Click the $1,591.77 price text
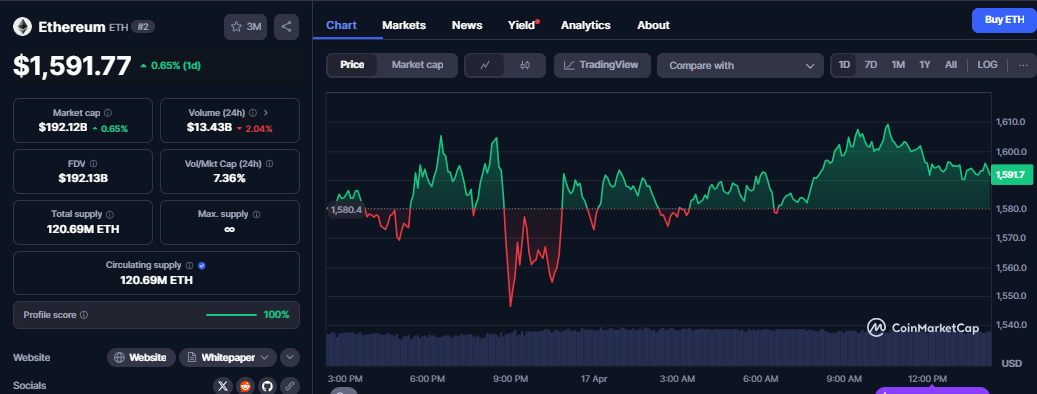The width and height of the screenshot is (1037, 394). pyautogui.click(x=73, y=66)
